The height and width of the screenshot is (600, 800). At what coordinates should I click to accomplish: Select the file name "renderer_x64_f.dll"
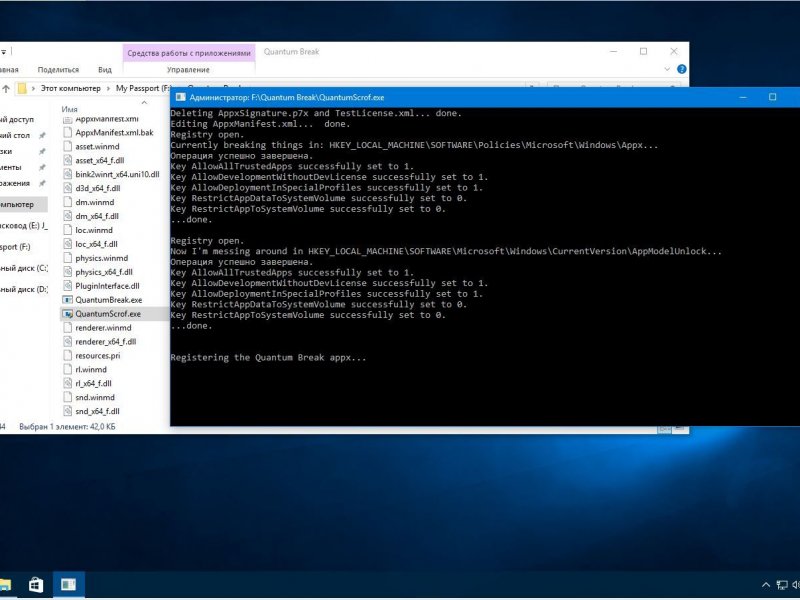(106, 342)
